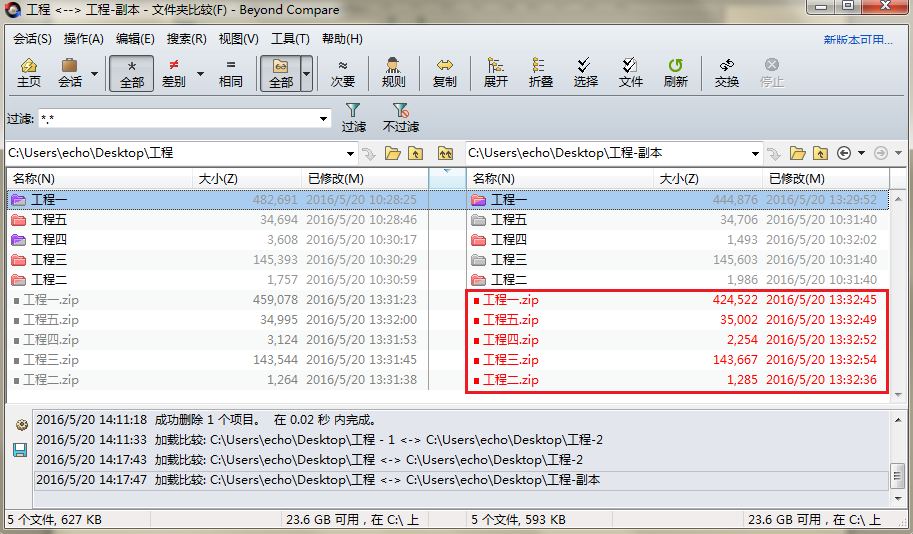This screenshot has height=534, width=913.
Task: Open the 操作(A) menu
Action: click(83, 39)
